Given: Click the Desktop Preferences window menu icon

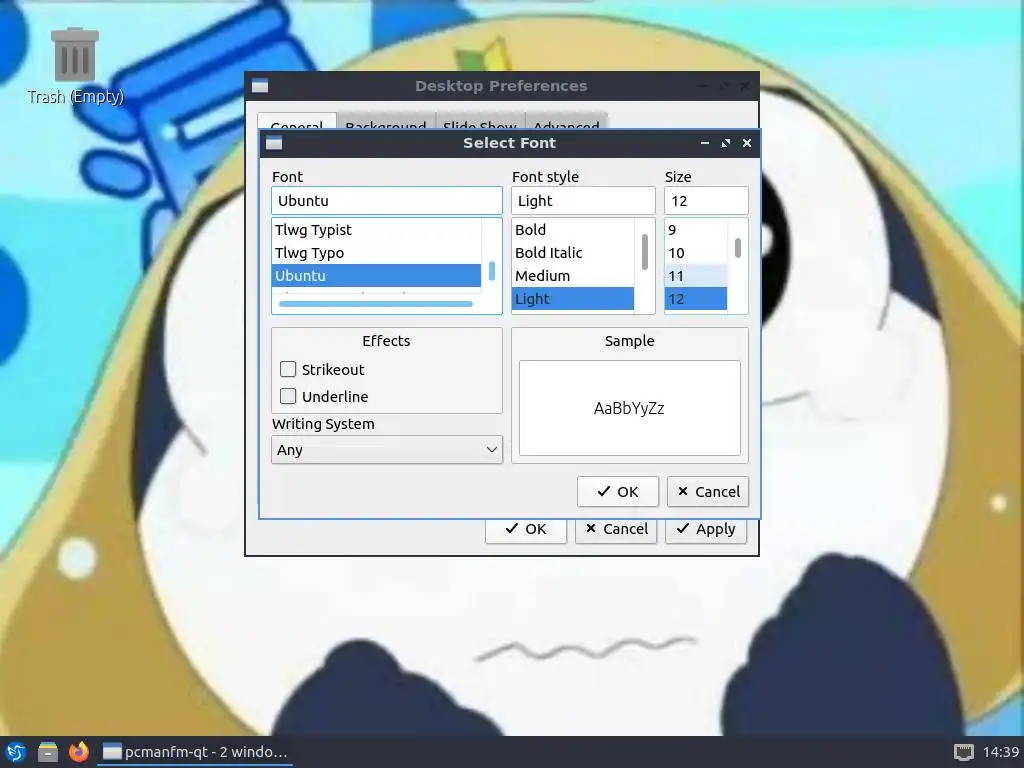Looking at the screenshot, I should coord(260,86).
